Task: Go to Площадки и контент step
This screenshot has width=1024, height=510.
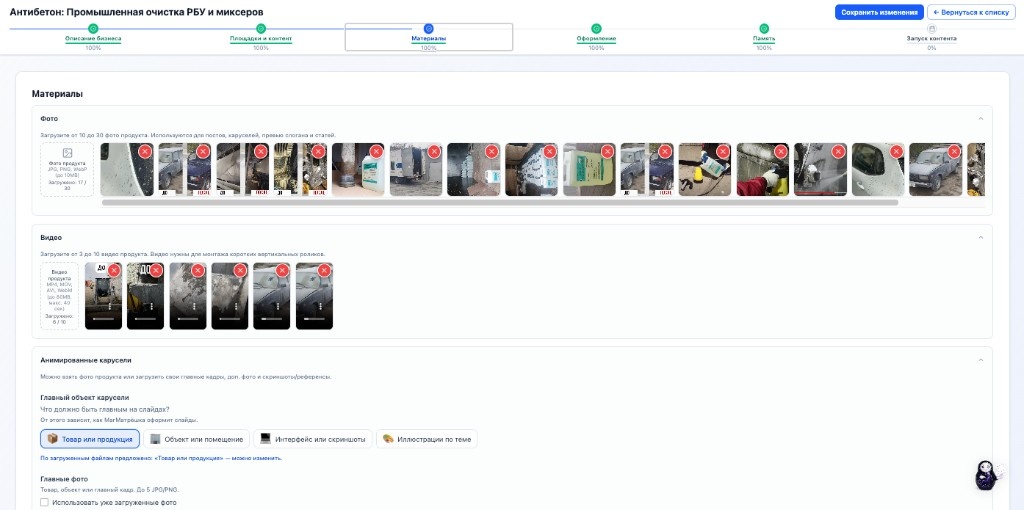Action: point(261,38)
